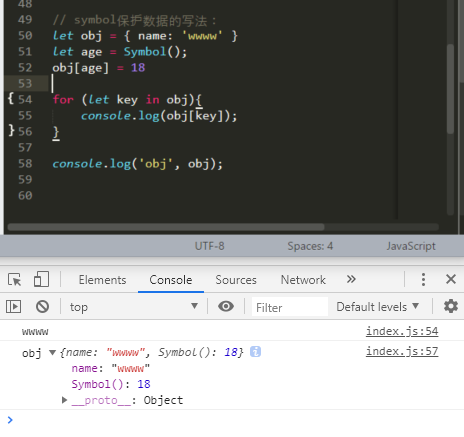
Task: Click the number 18 on line 52
Action: click(138, 68)
